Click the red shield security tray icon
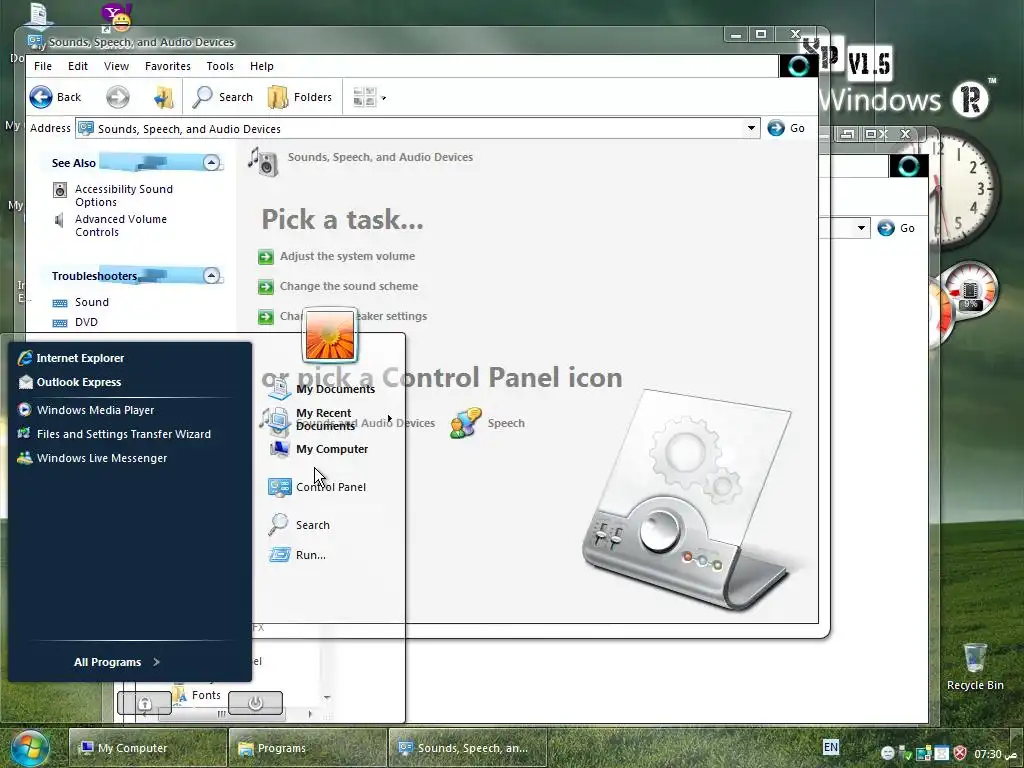 [x=960, y=754]
